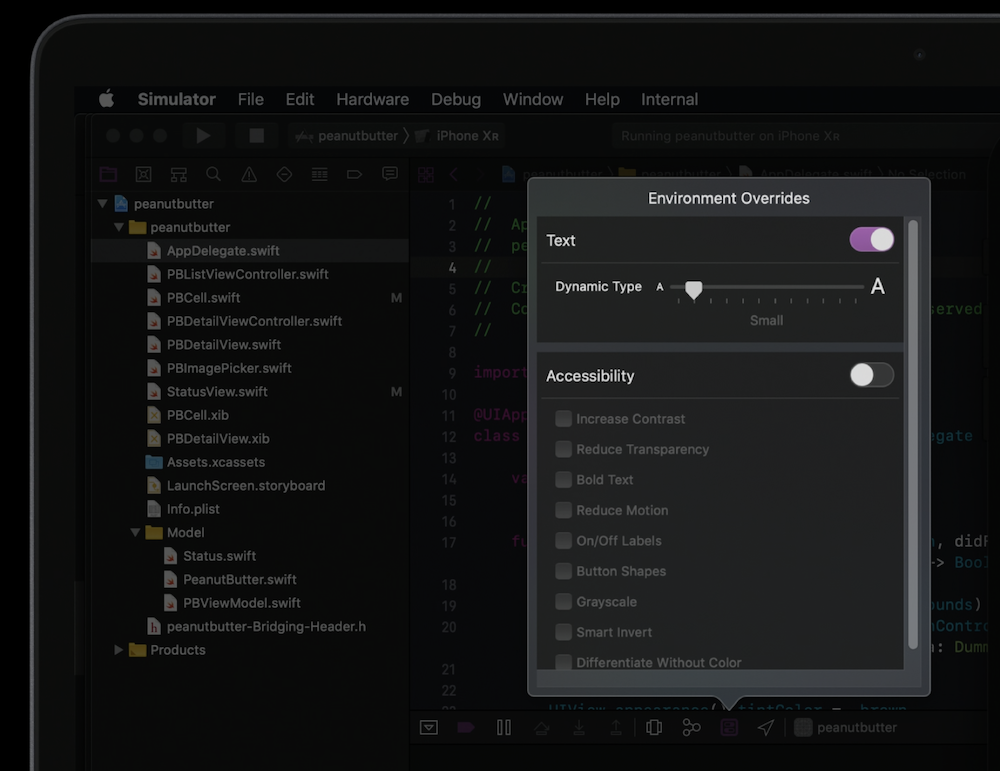The image size is (1000, 771).
Task: Open the Source Control navigator
Action: 143,174
